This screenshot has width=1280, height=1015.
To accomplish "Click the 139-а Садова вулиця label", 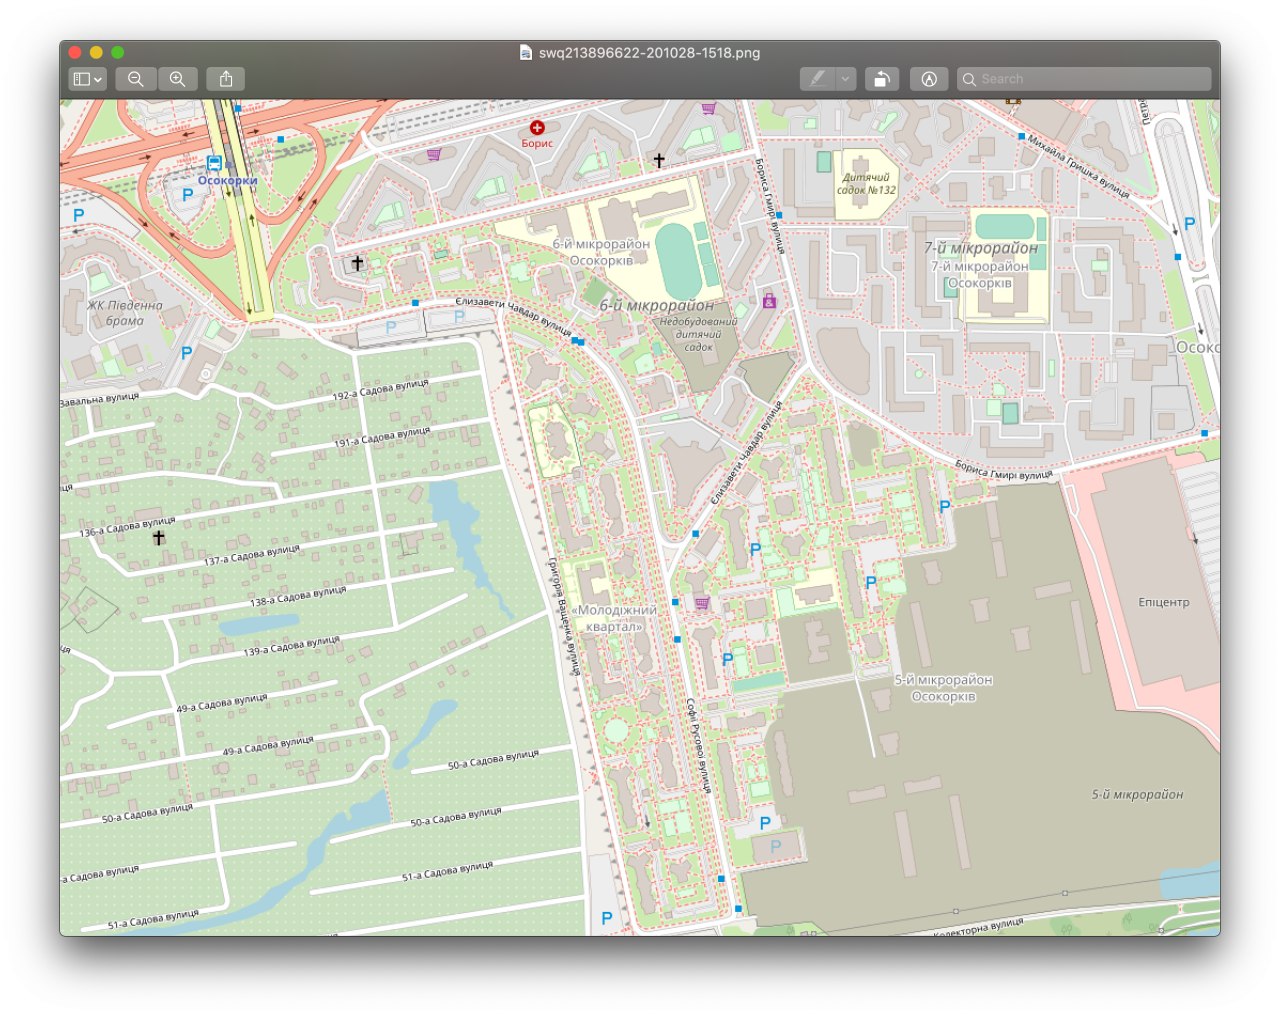I will point(292,646).
